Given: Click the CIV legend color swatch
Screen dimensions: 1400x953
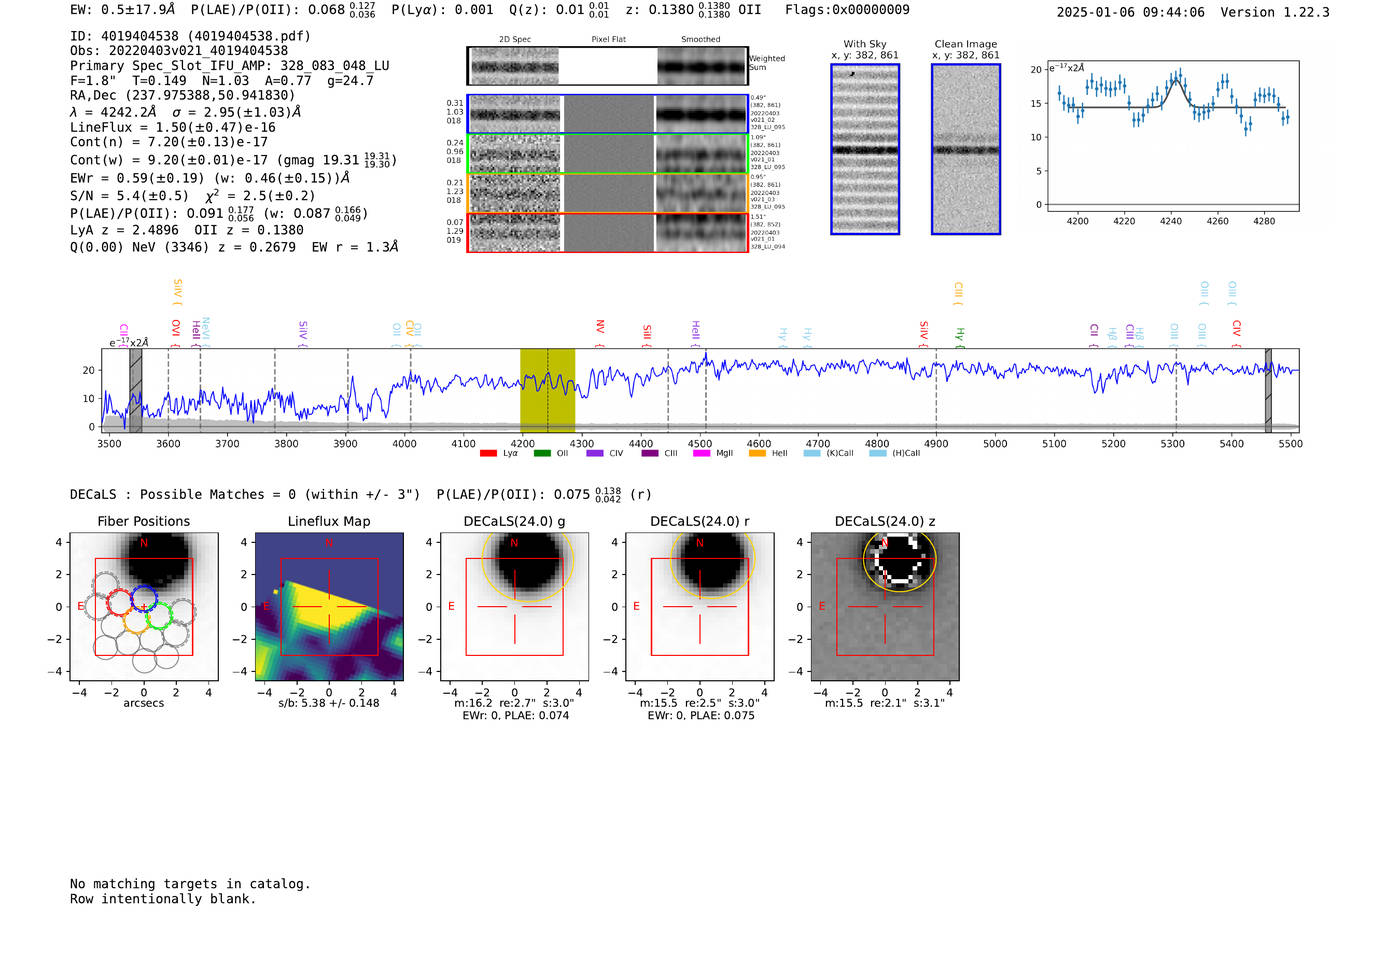Looking at the screenshot, I should [595, 453].
